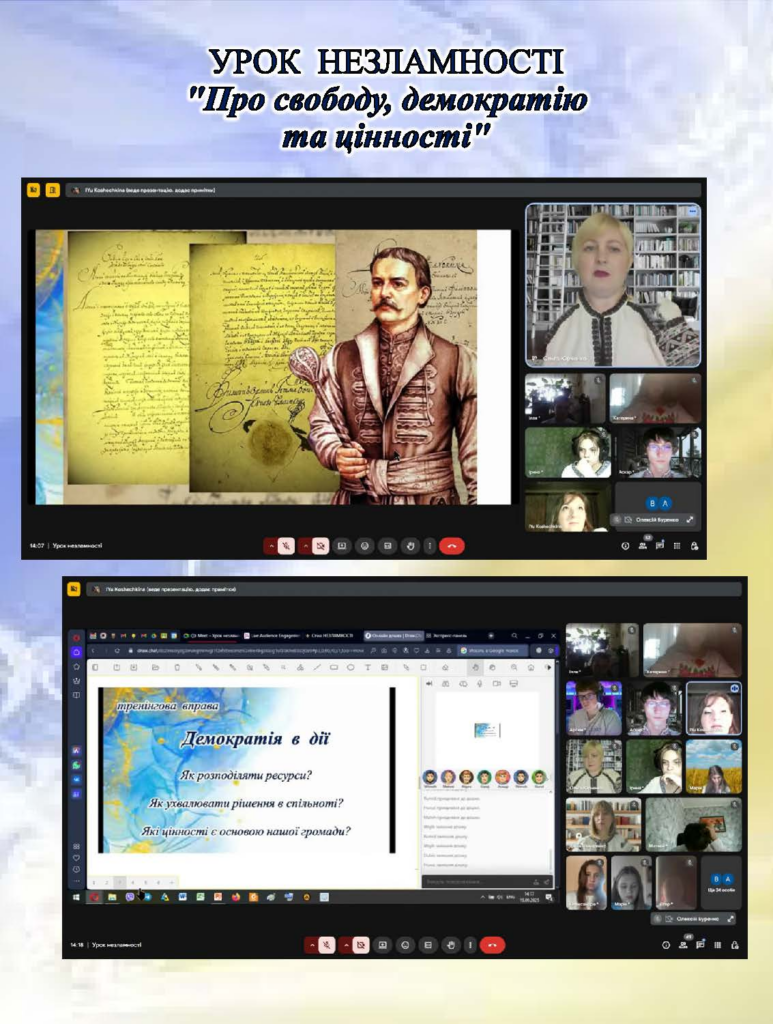773x1024 pixels.
Task: Open more options menu in upper Meet toolbar
Action: 429,546
